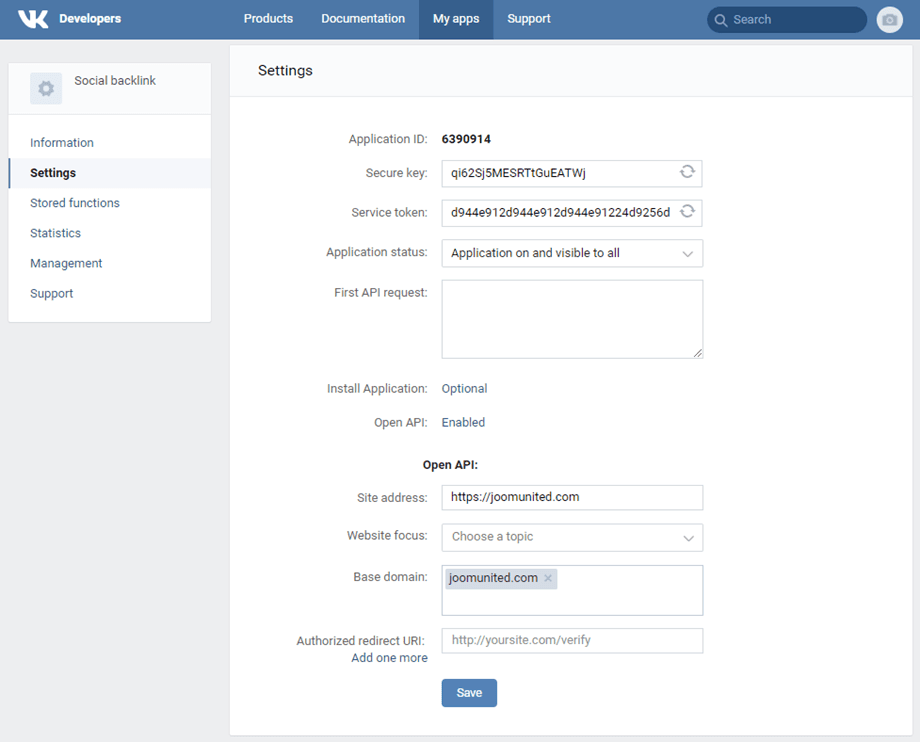View the Statistics sidebar section
Screen dimensions: 920x742
pos(56,233)
